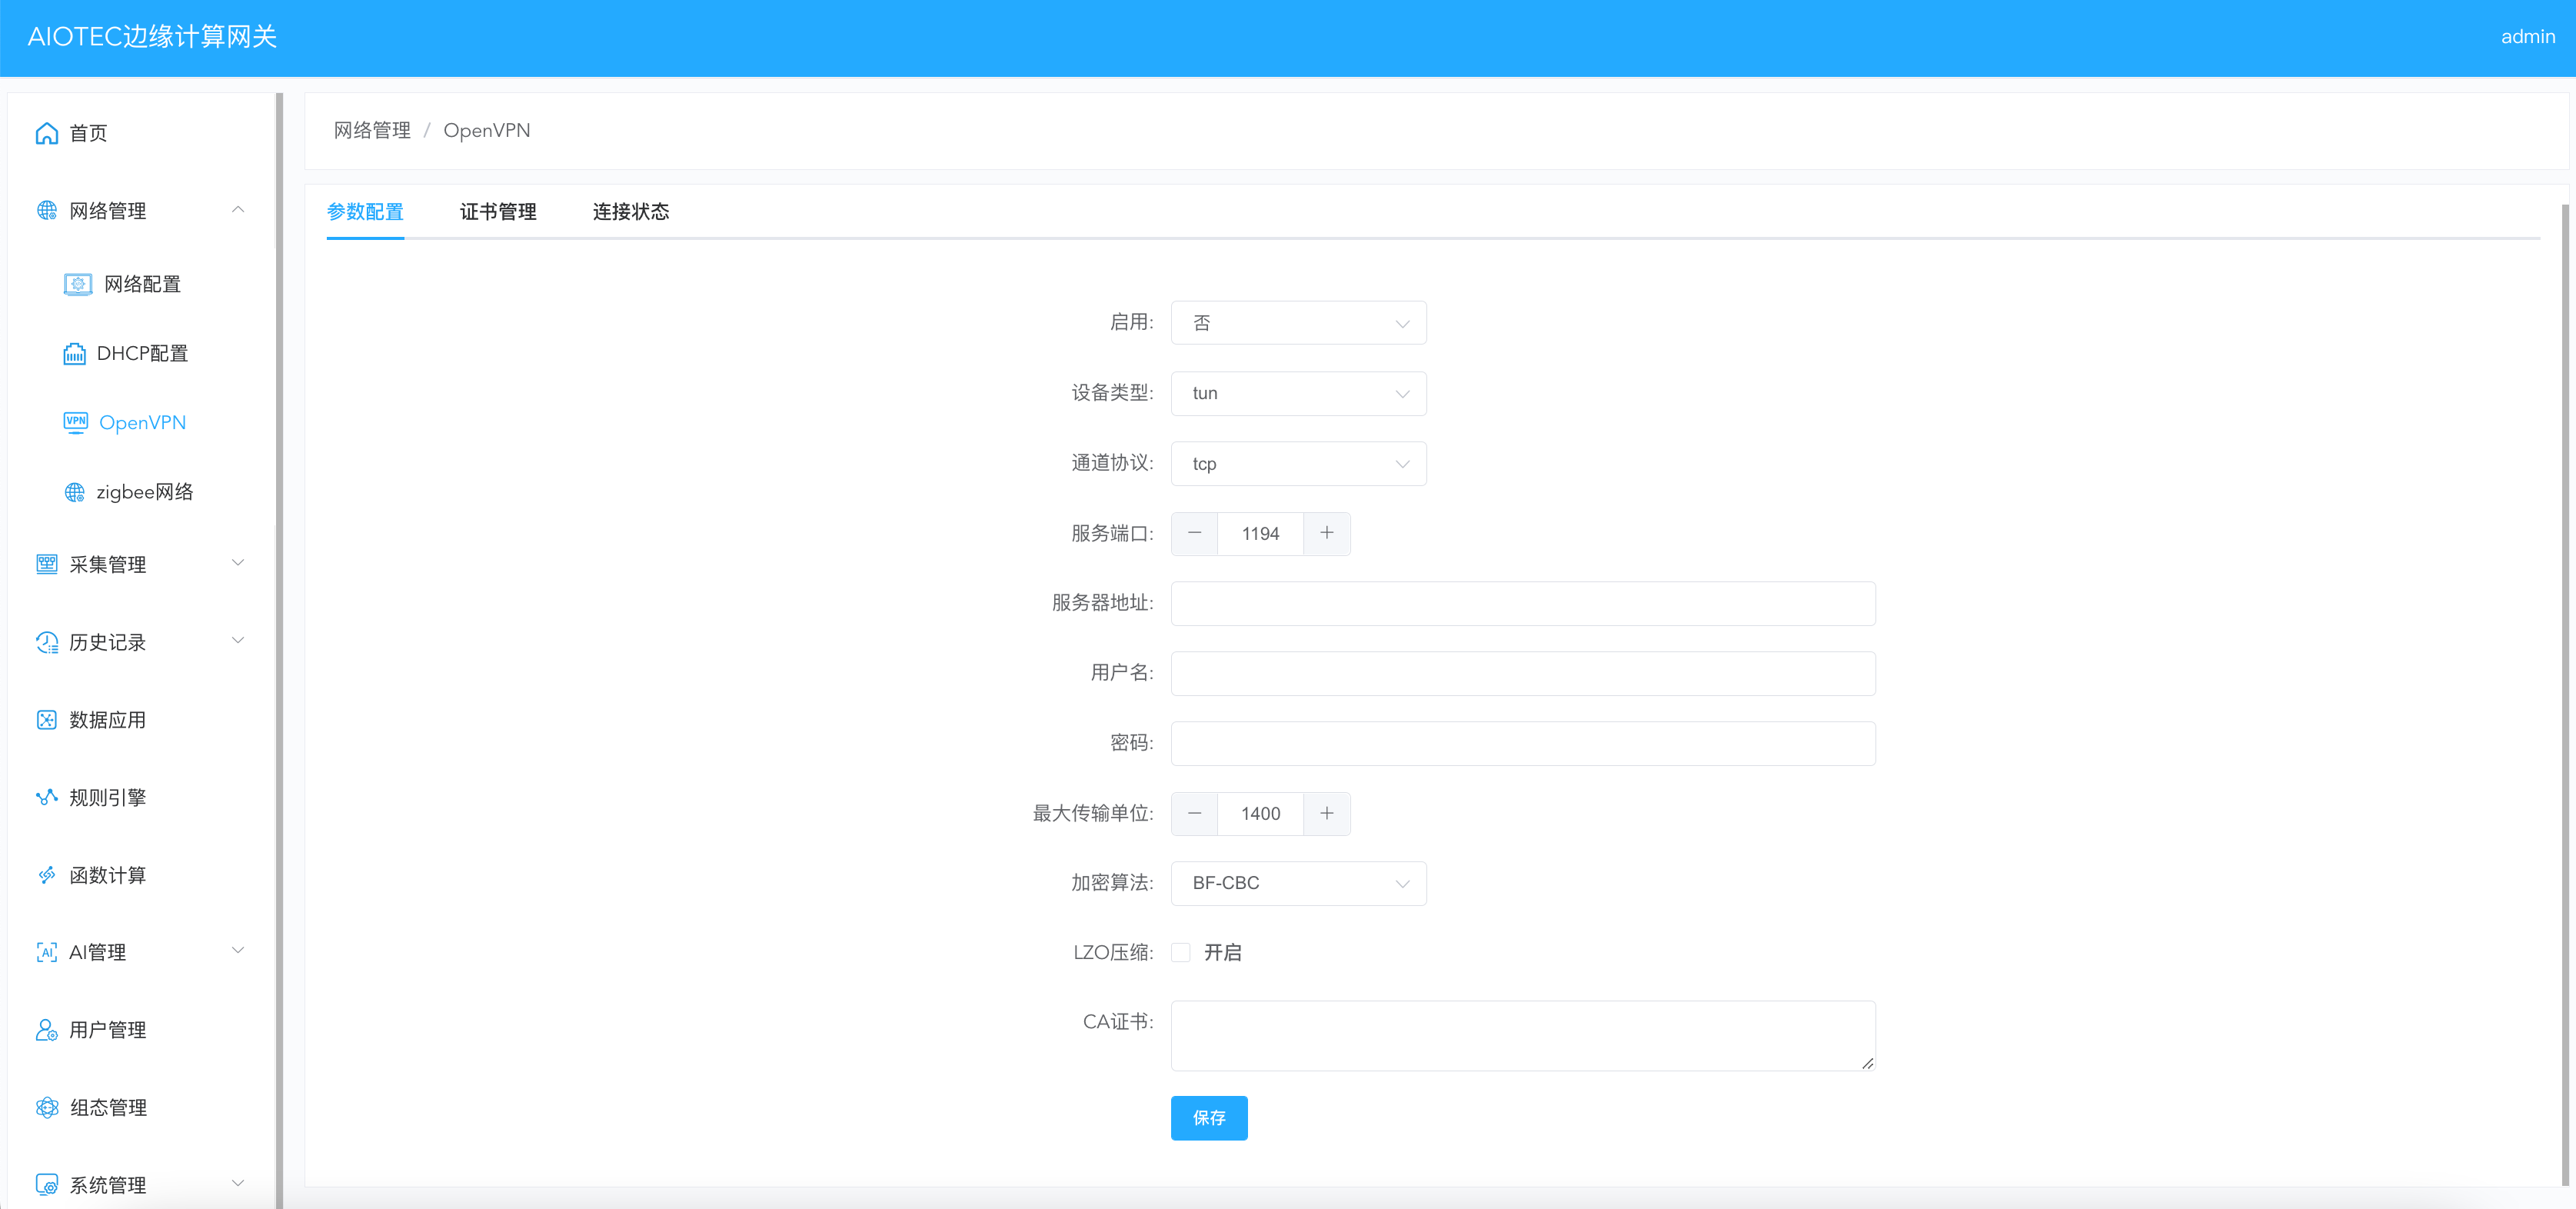Viewport: 2576px width, 1209px height.
Task: Click the 系统管理 icon
Action: coord(47,1185)
